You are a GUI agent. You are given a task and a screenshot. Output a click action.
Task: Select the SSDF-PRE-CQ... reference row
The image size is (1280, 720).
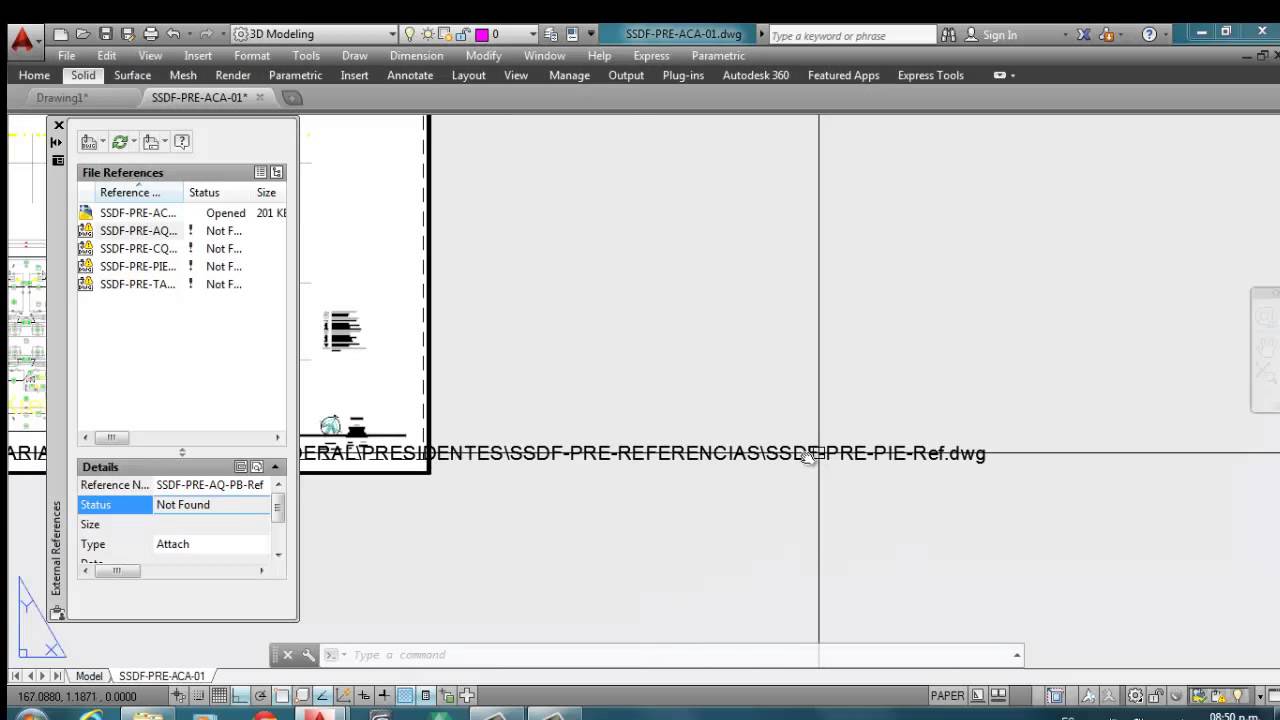(182, 249)
